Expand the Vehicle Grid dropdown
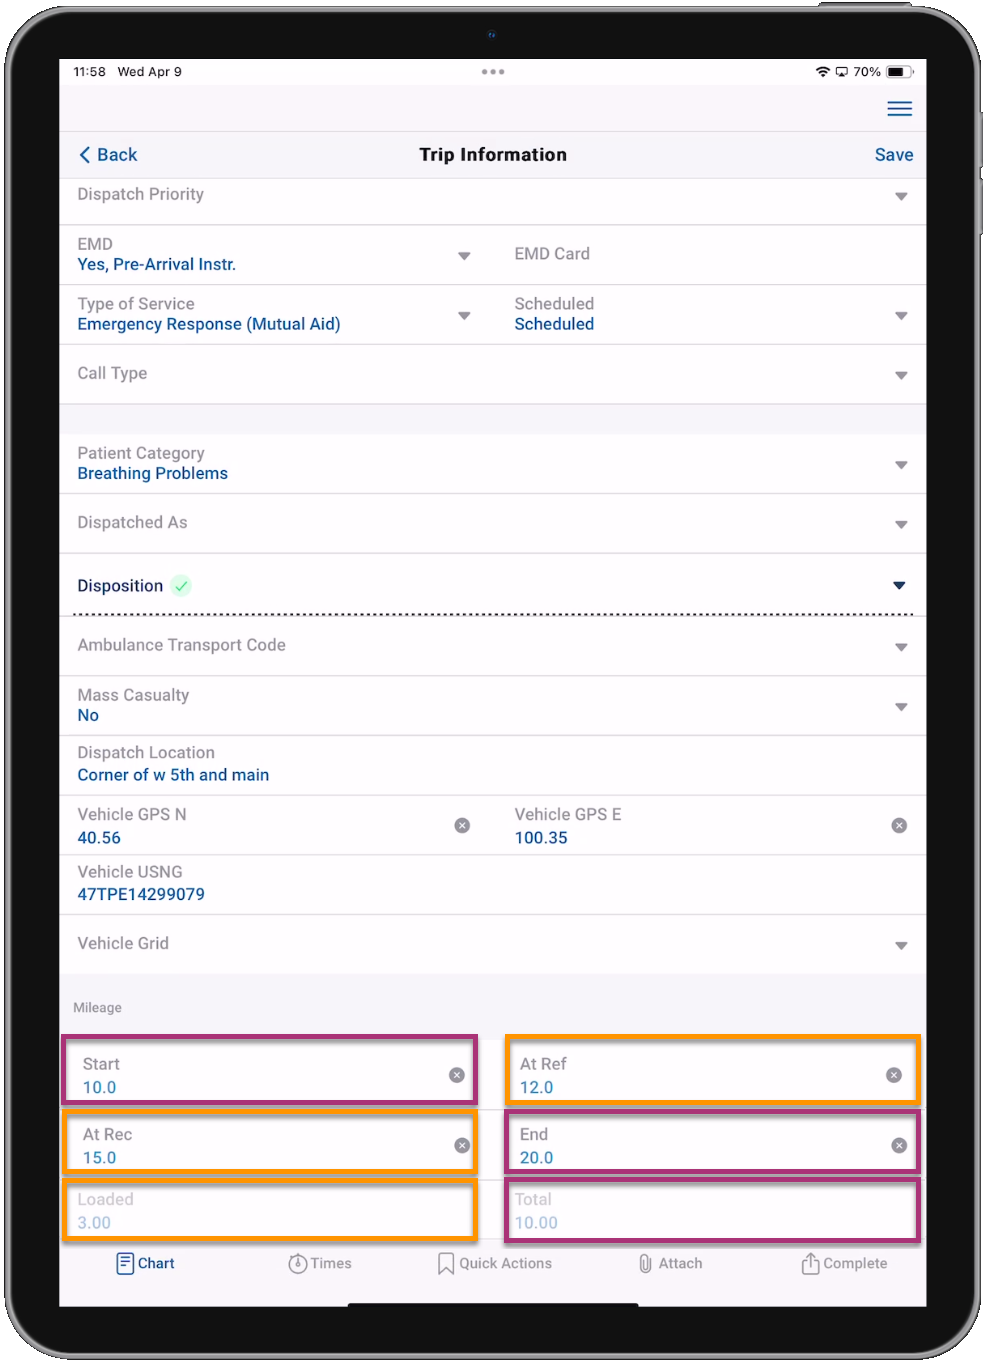This screenshot has width=984, height=1364. pos(901,946)
